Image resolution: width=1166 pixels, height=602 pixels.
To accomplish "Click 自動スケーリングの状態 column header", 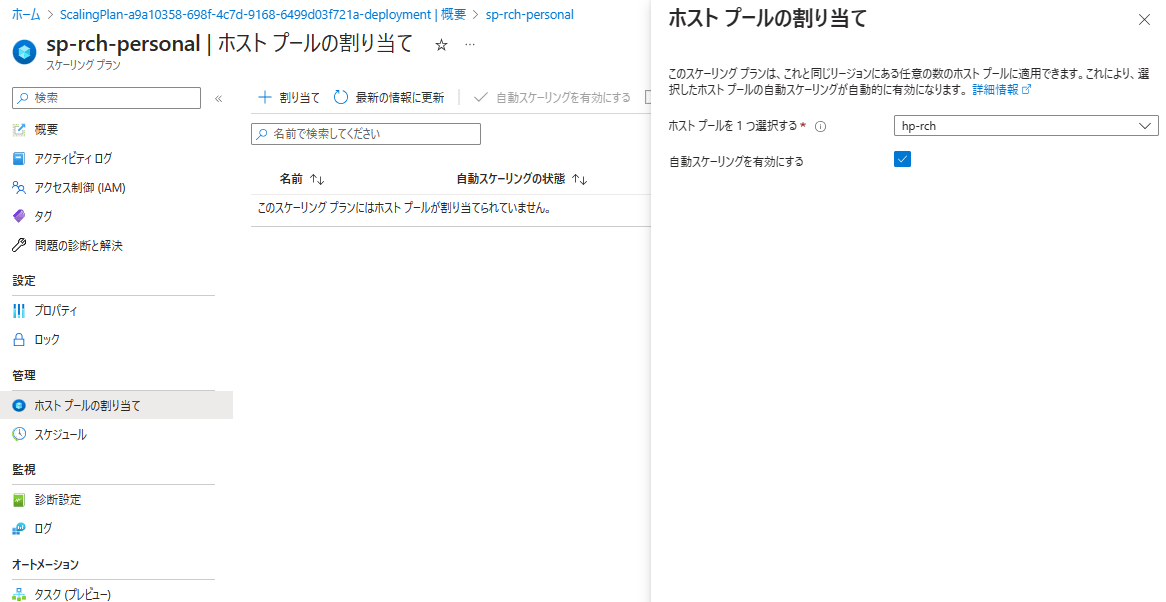I will click(511, 179).
